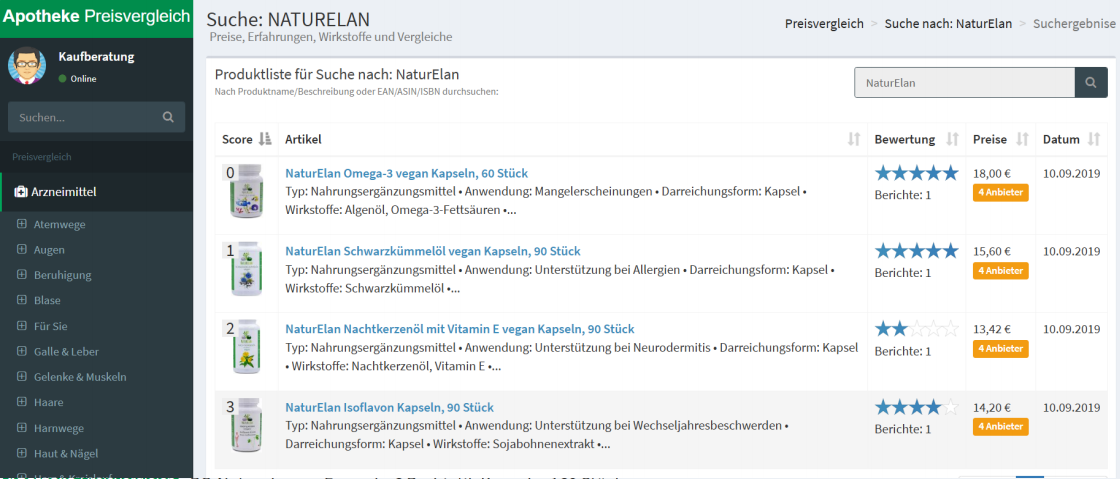This screenshot has width=1120, height=479.
Task: Click the 13,42 € price
Action: pyautogui.click(x=991, y=329)
